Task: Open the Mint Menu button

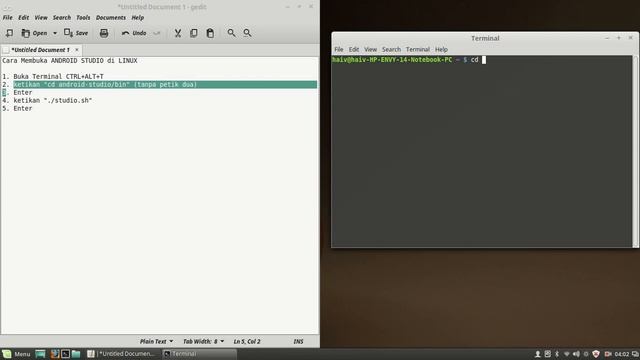Action: (16, 354)
